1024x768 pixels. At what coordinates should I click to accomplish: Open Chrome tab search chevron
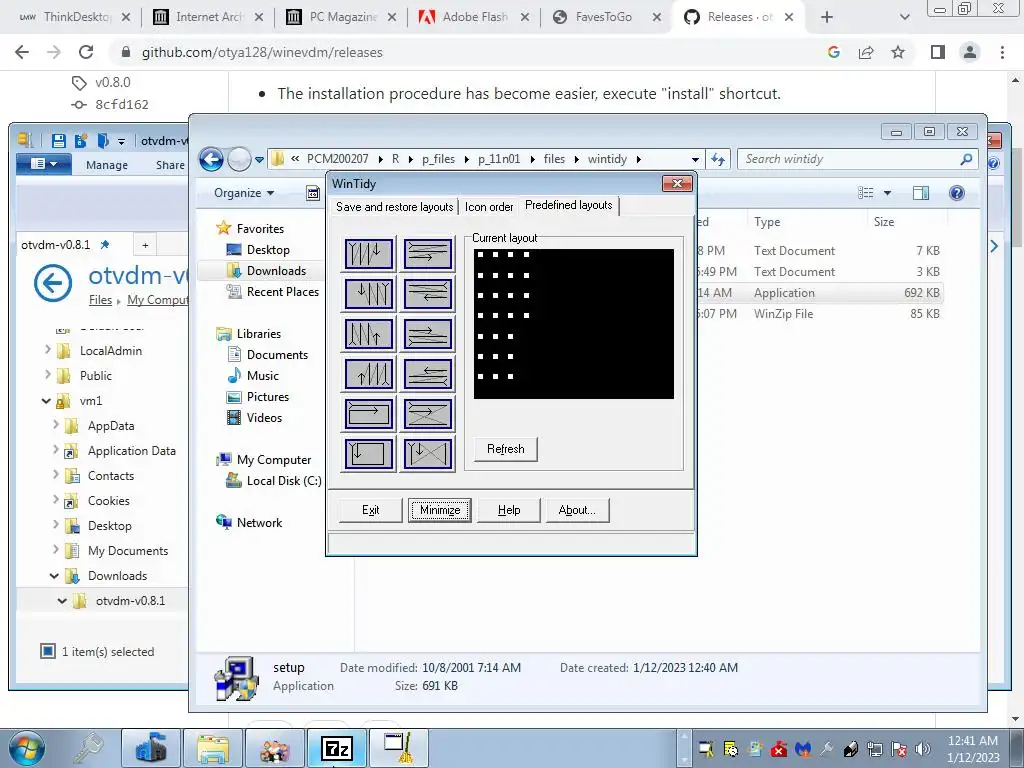(x=904, y=17)
